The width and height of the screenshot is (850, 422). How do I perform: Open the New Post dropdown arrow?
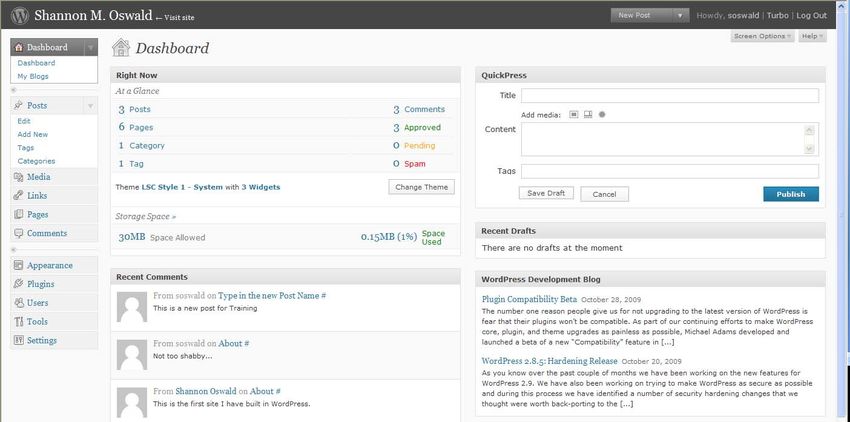point(680,15)
